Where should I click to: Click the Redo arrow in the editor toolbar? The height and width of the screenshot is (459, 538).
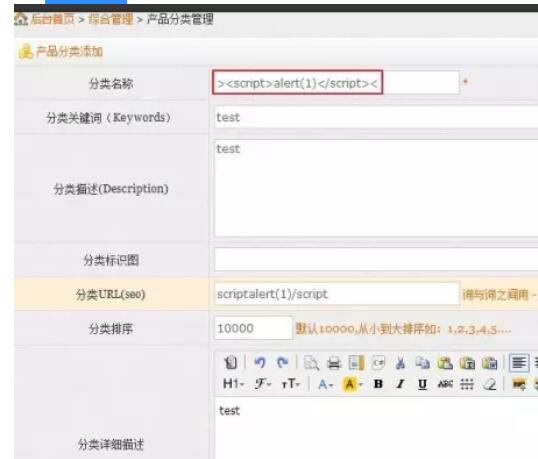[x=282, y=362]
